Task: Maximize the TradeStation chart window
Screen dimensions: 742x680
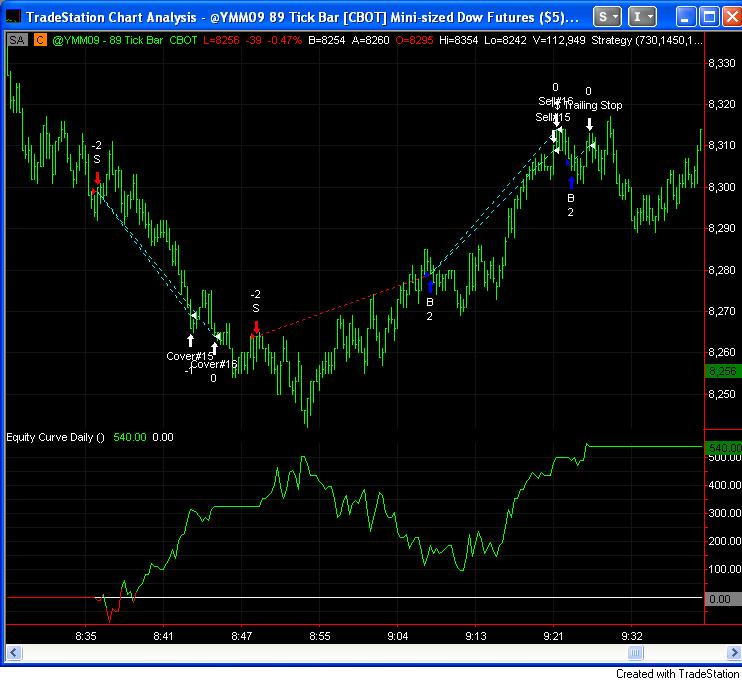Action: pyautogui.click(x=709, y=17)
